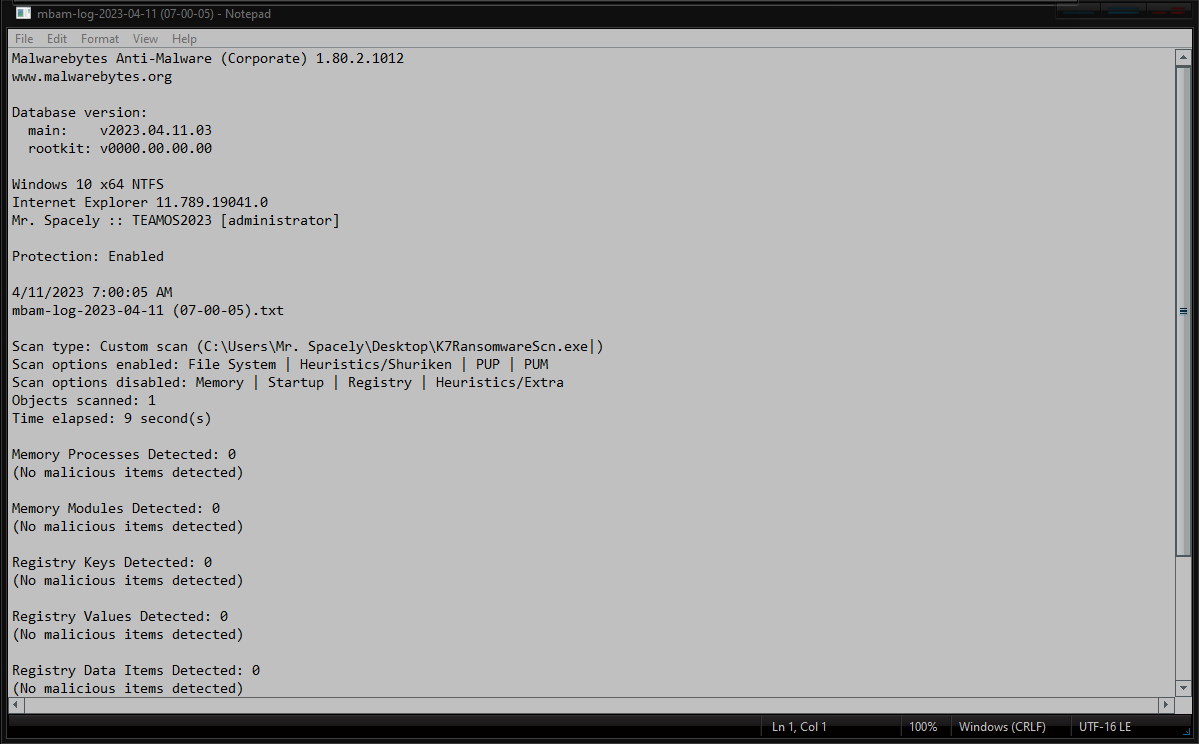Click the vertical scrollbar thumb

(1183, 311)
